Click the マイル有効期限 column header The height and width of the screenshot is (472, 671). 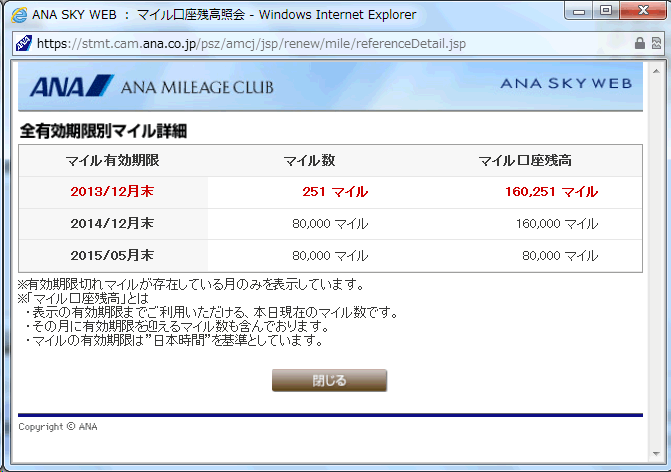[113, 160]
